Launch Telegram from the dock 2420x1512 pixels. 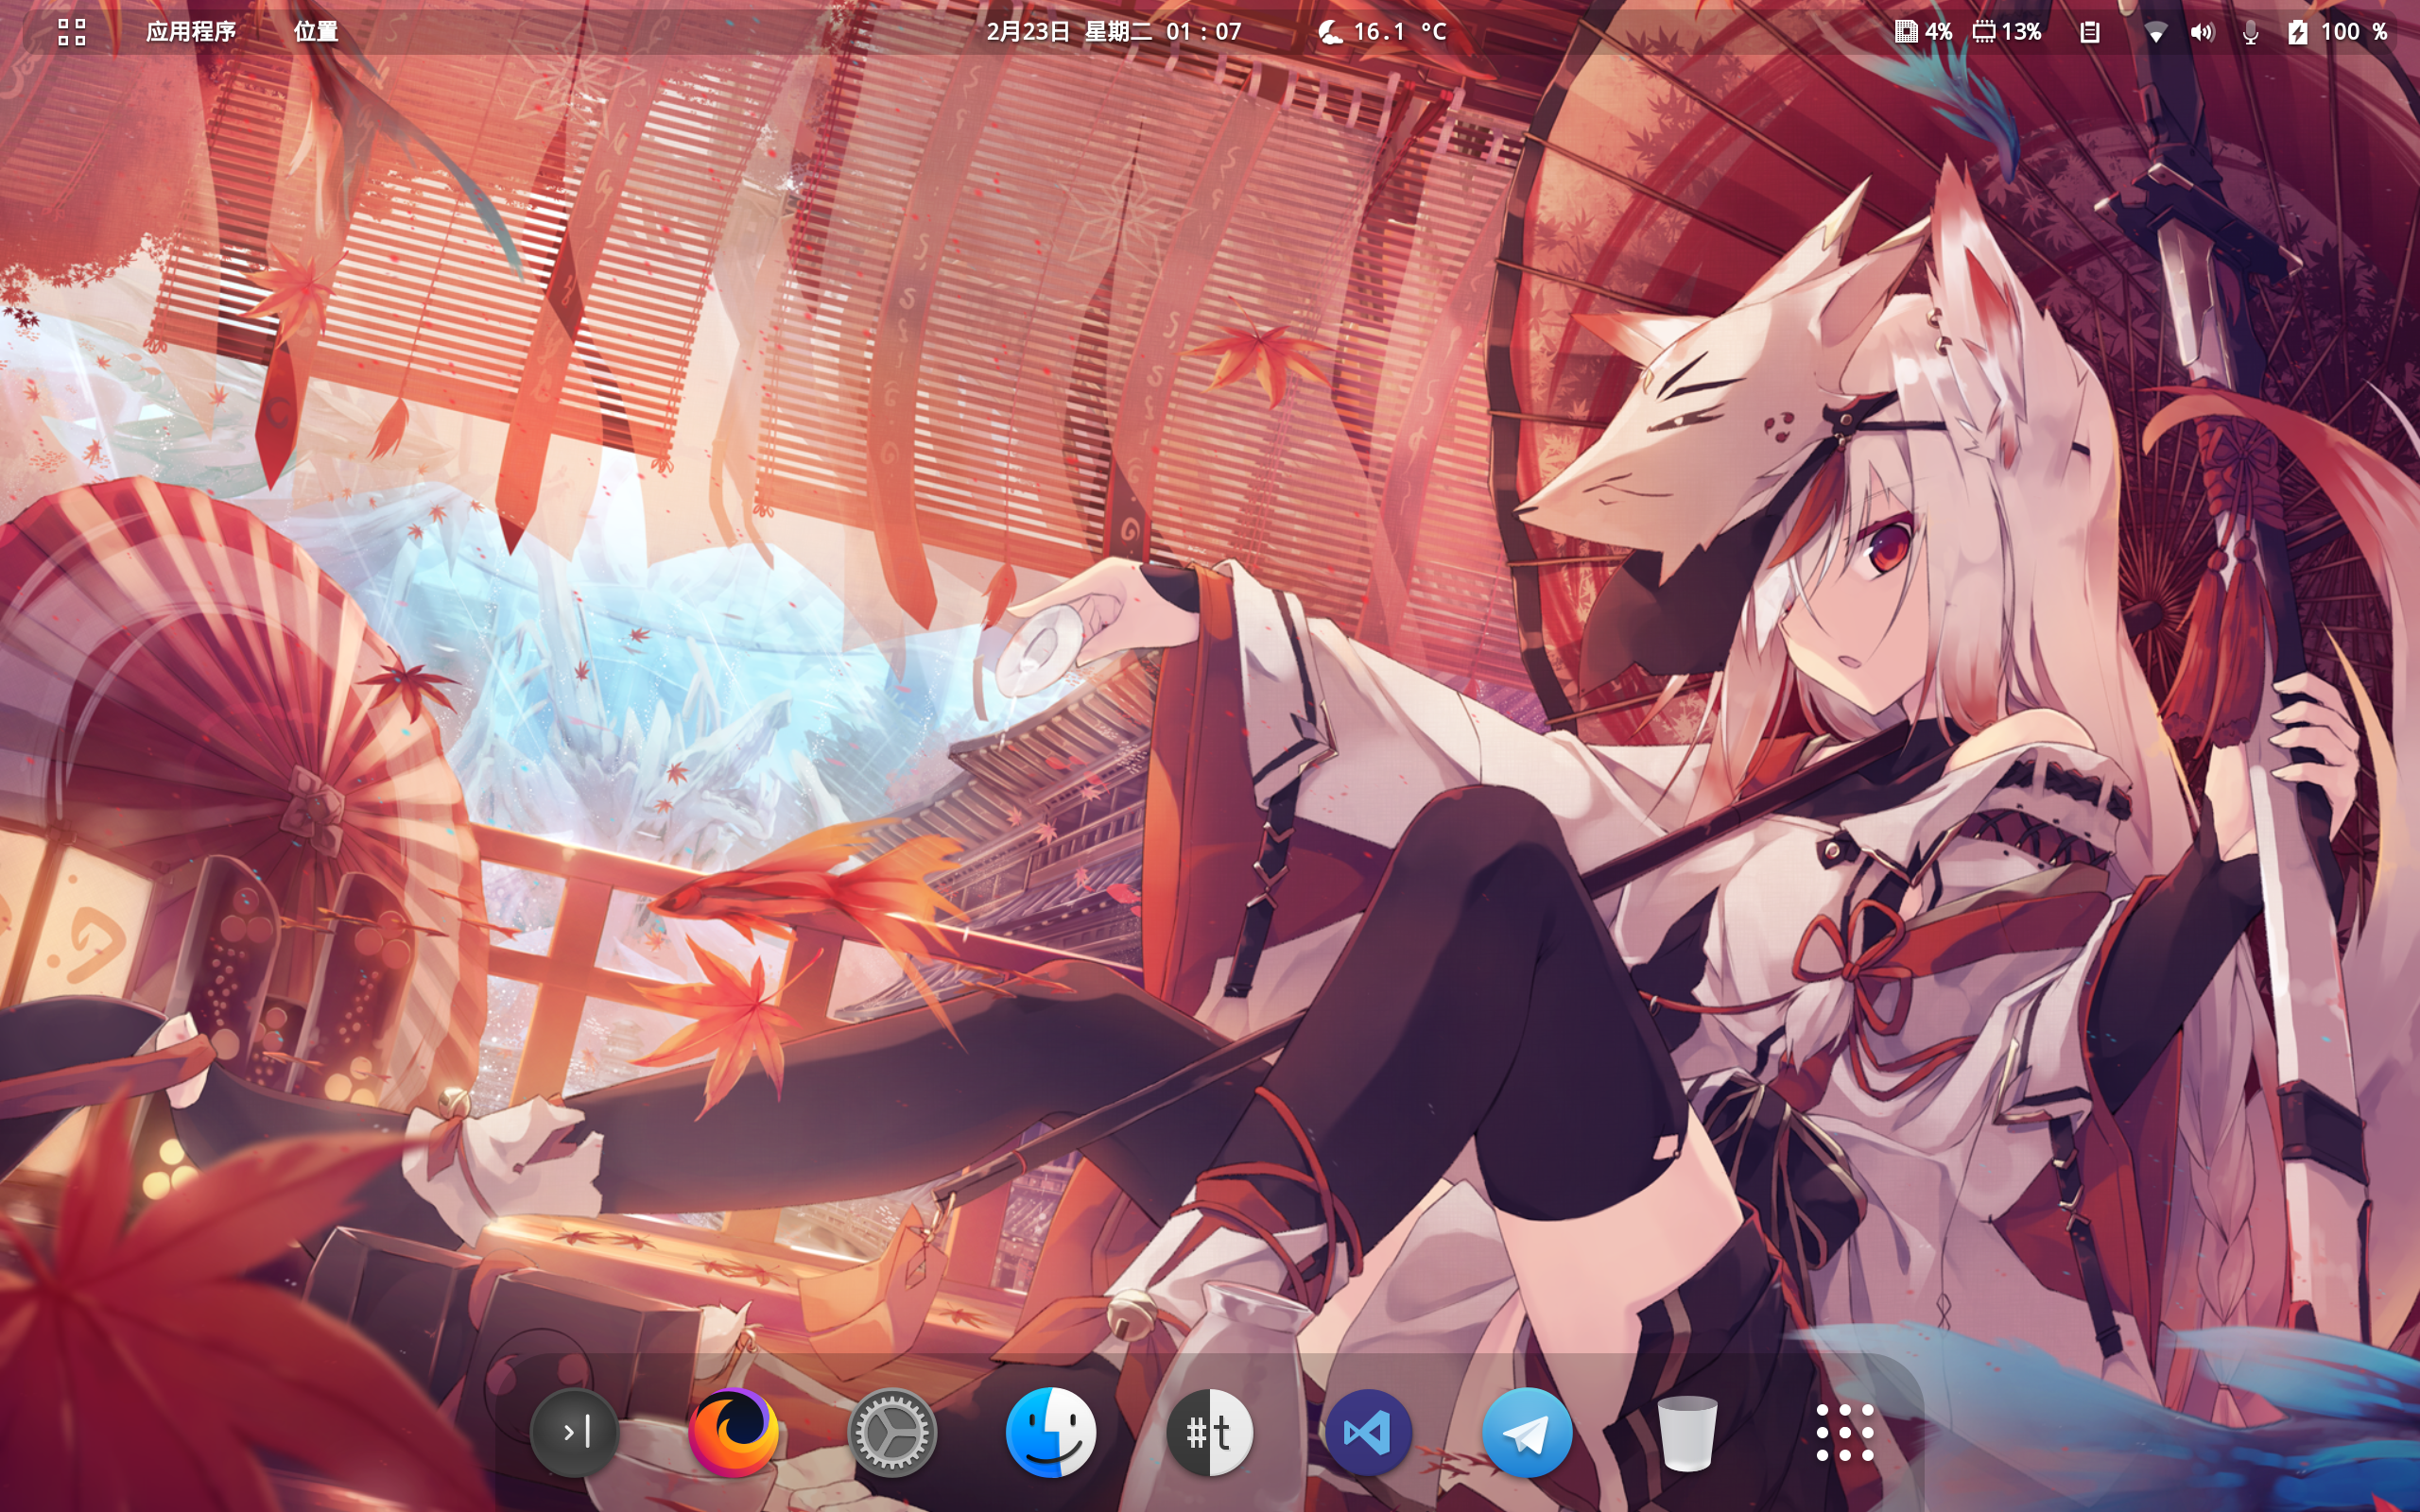[1527, 1432]
